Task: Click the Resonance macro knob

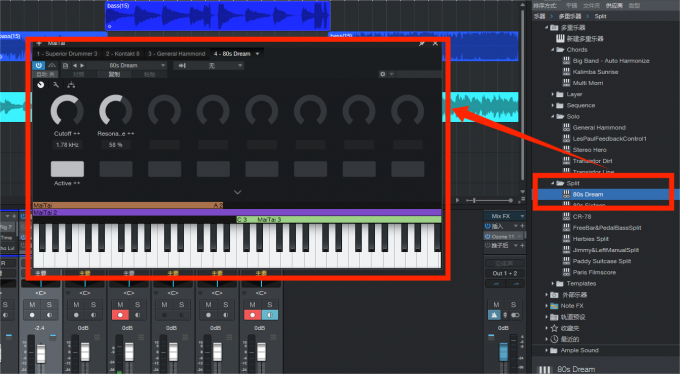Action: [x=115, y=111]
